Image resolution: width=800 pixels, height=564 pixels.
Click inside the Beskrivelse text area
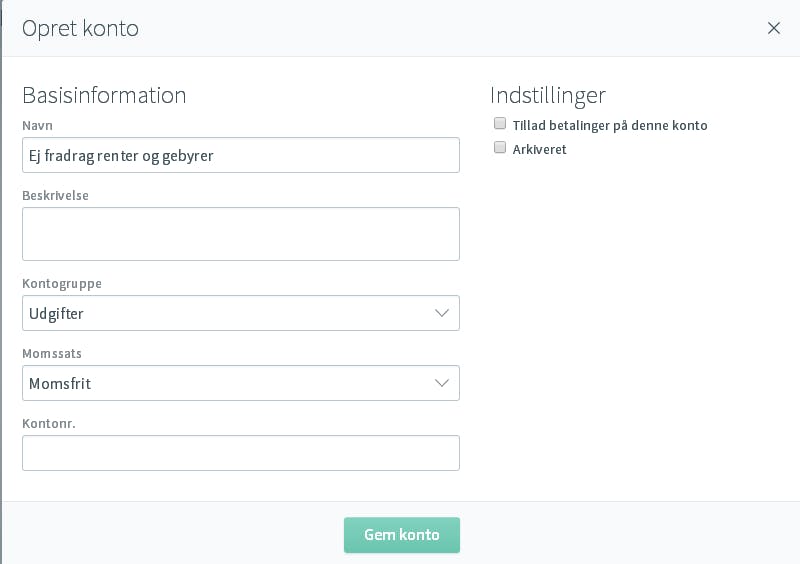coord(241,234)
